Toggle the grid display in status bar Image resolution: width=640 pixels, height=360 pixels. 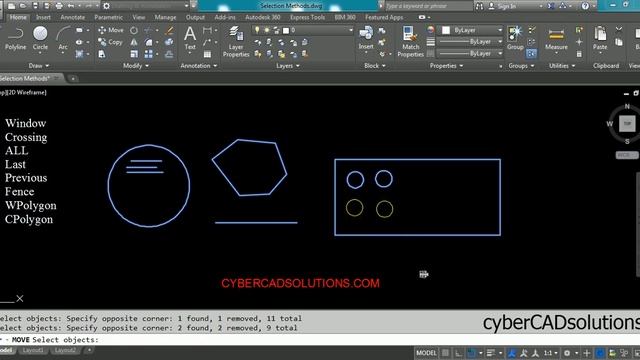pyautogui.click(x=445, y=353)
